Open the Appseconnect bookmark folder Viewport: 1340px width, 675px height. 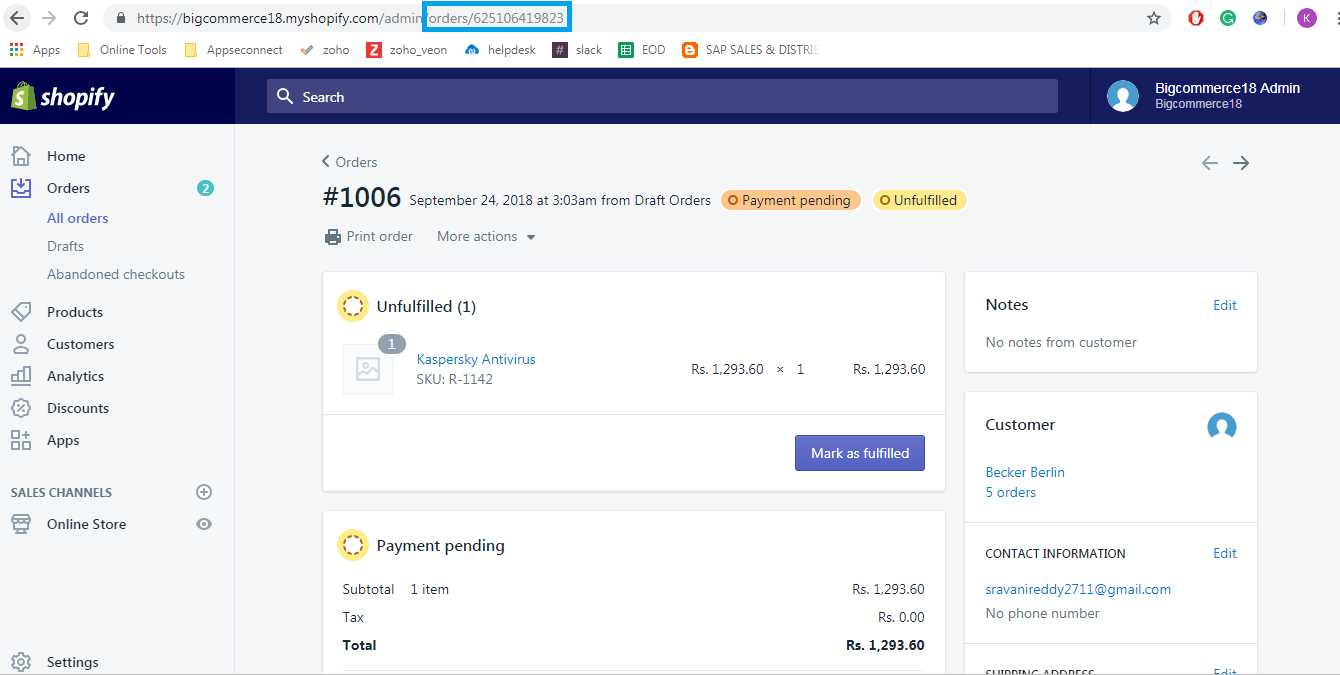(233, 49)
